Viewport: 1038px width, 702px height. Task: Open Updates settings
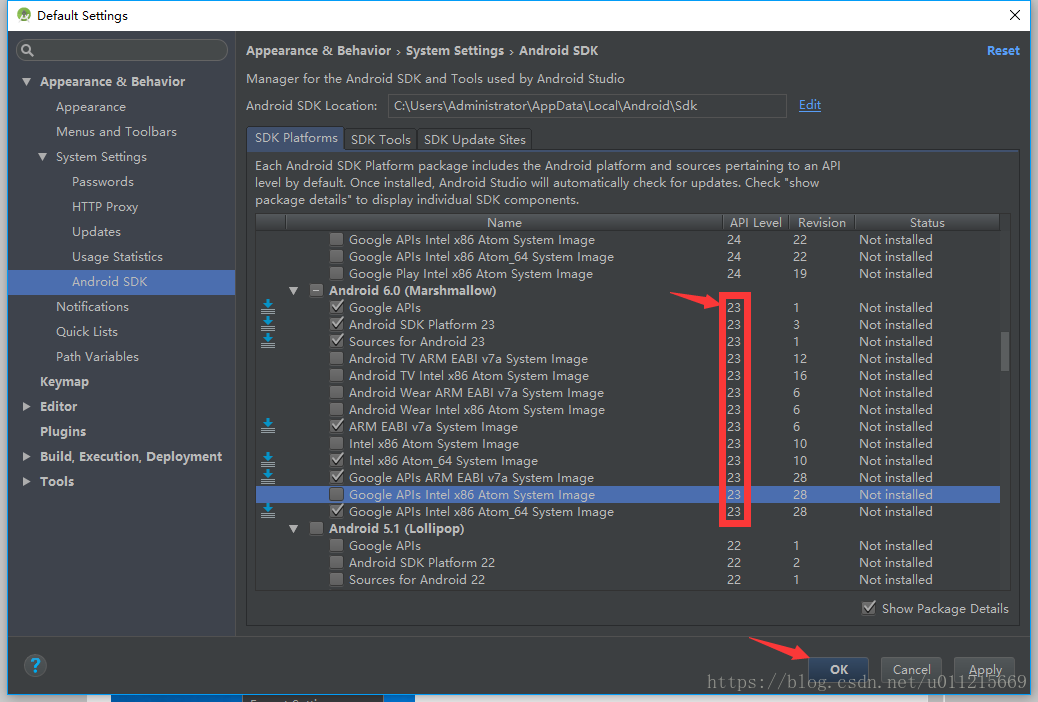(96, 232)
